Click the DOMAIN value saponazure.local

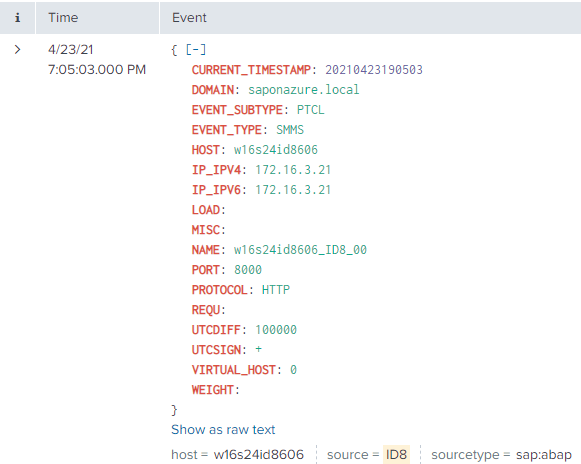tap(303, 90)
